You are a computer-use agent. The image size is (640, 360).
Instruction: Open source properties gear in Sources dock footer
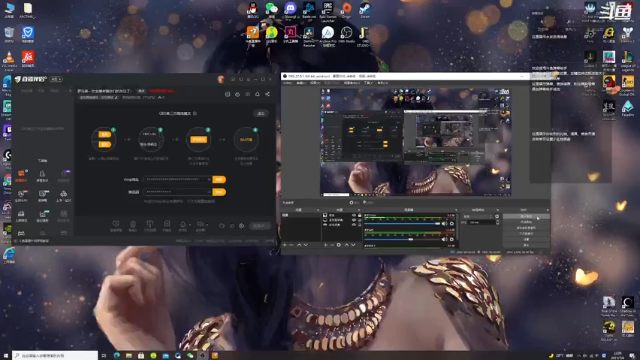[x=339, y=245]
